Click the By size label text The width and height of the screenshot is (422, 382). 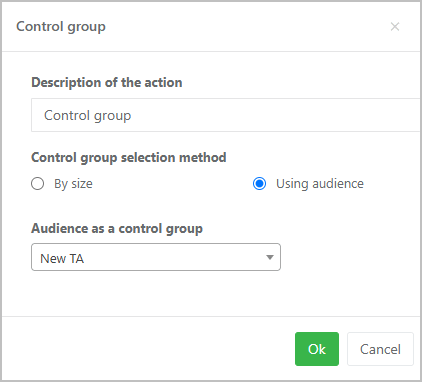coord(73,184)
